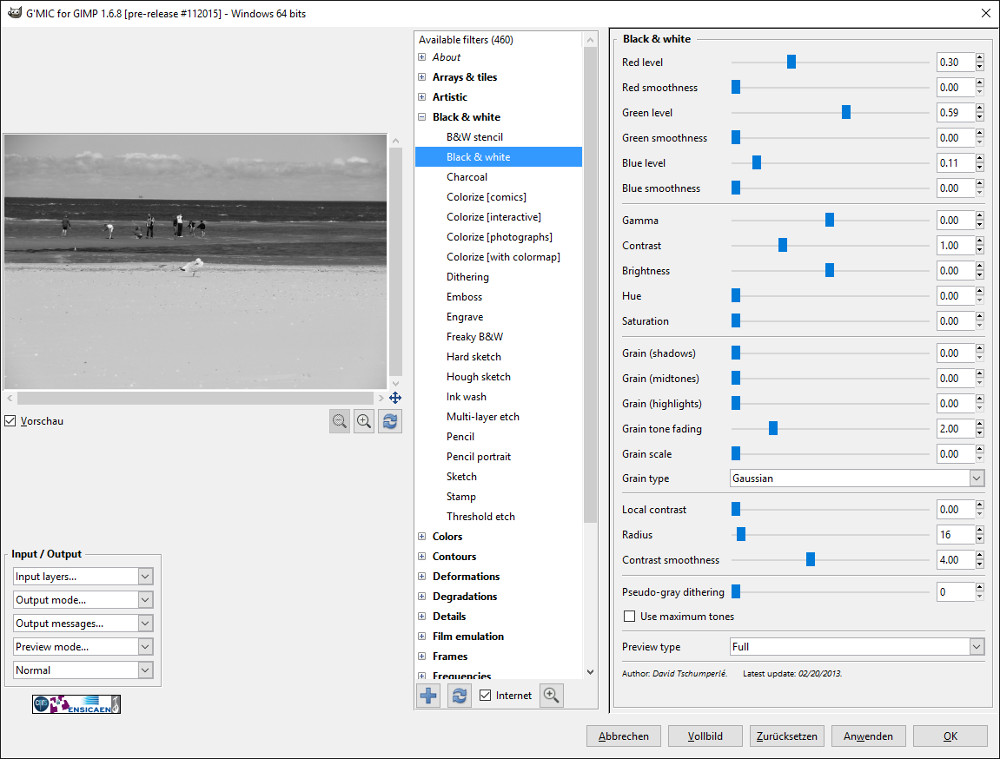Refresh the preview with the update icon

pos(390,422)
